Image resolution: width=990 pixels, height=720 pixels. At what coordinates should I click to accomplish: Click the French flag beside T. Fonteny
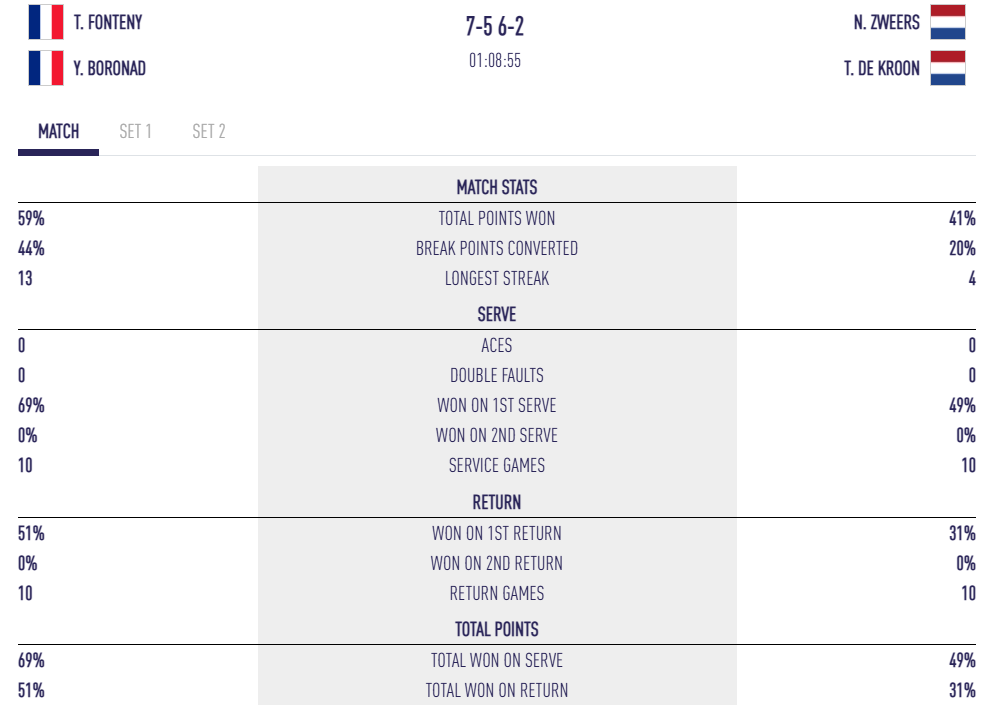coord(46,22)
